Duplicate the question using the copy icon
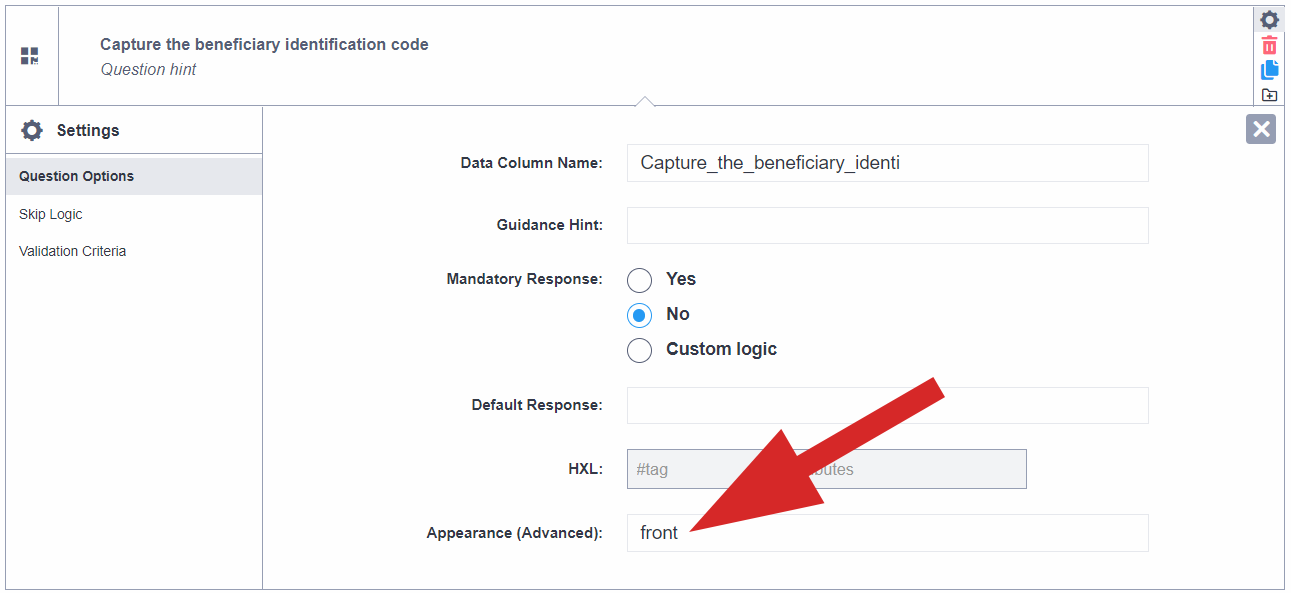This screenshot has width=1291, height=593. coord(1269,69)
